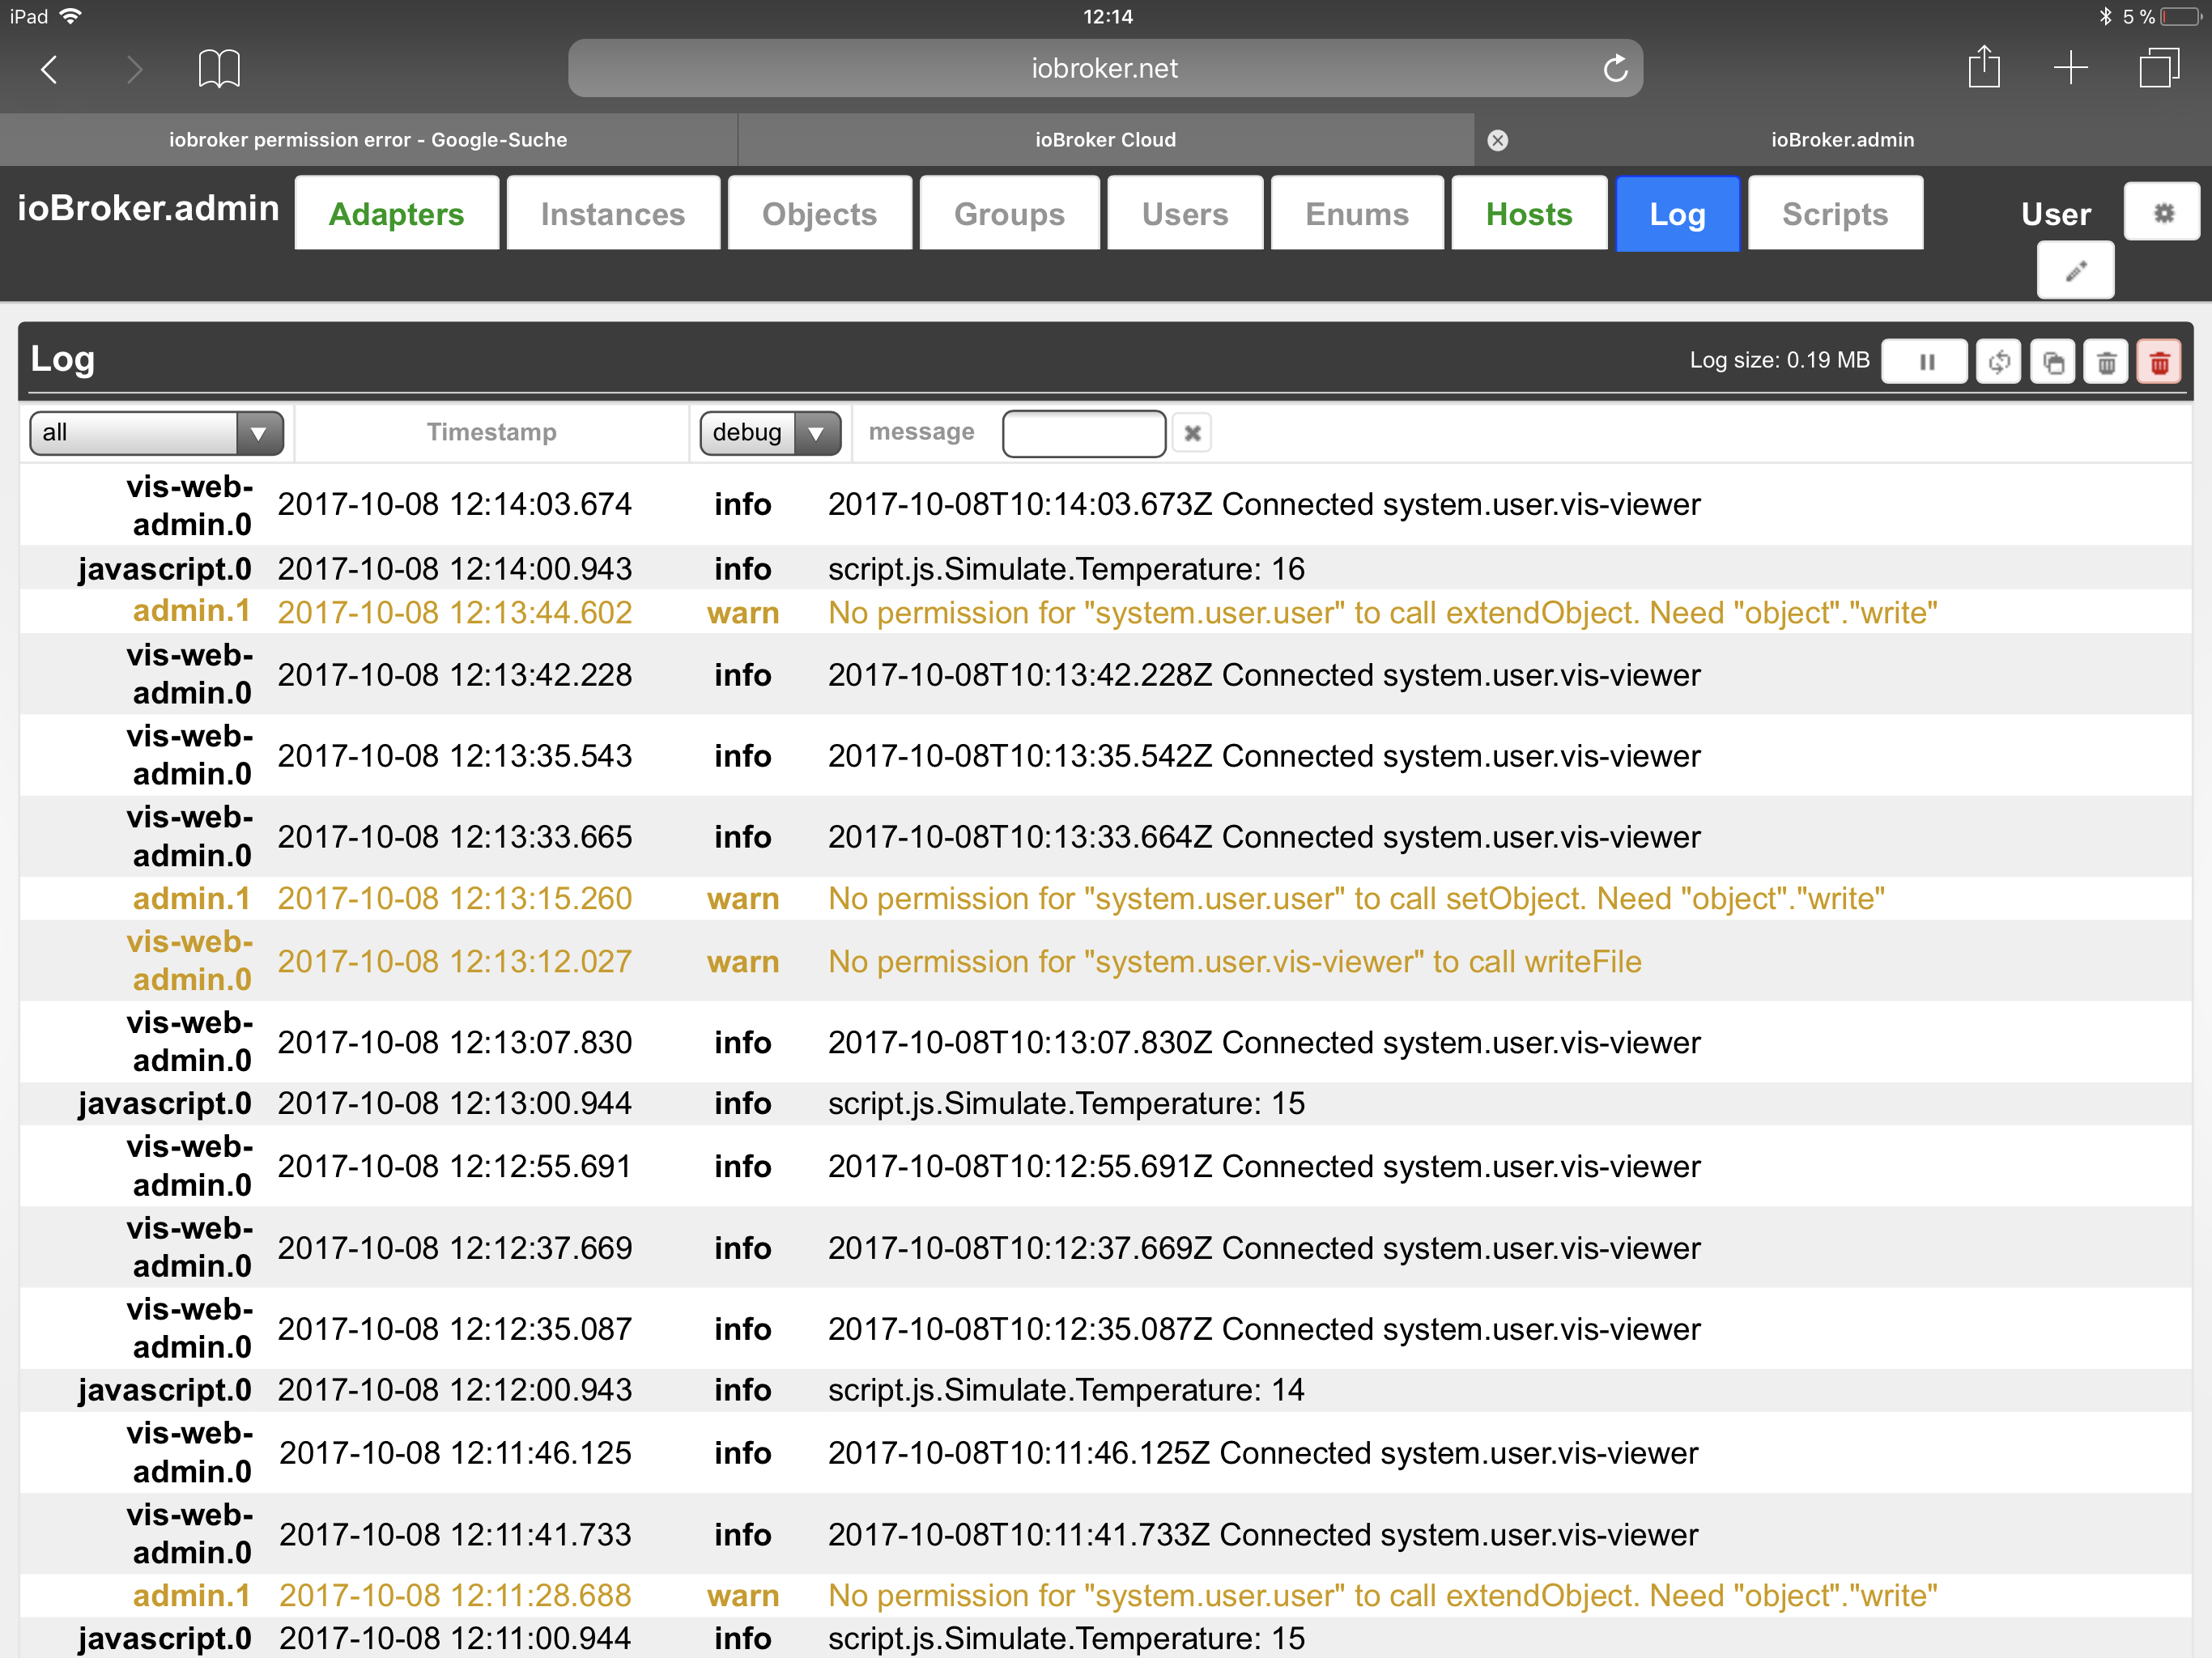The height and width of the screenshot is (1658, 2212).
Task: Copy log using the copy icon
Action: [x=2053, y=362]
